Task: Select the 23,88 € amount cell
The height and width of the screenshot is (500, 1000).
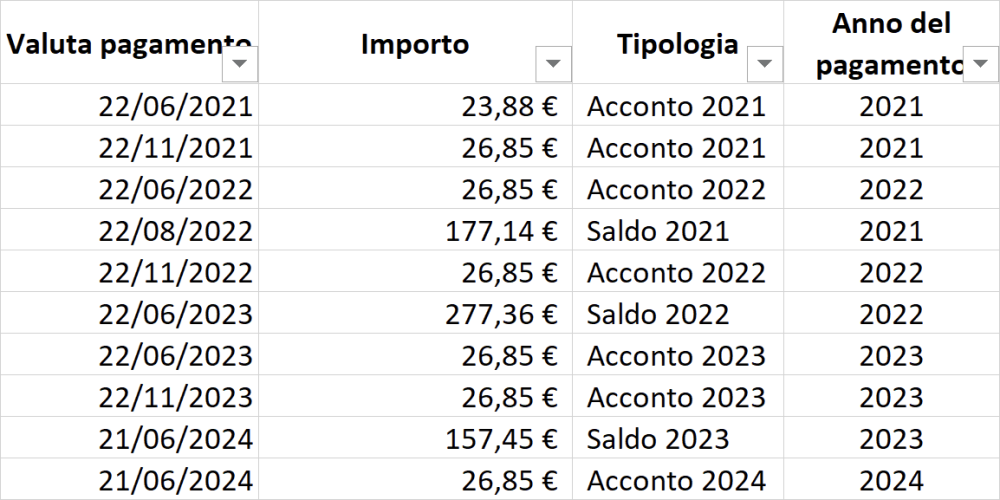Action: [415, 105]
